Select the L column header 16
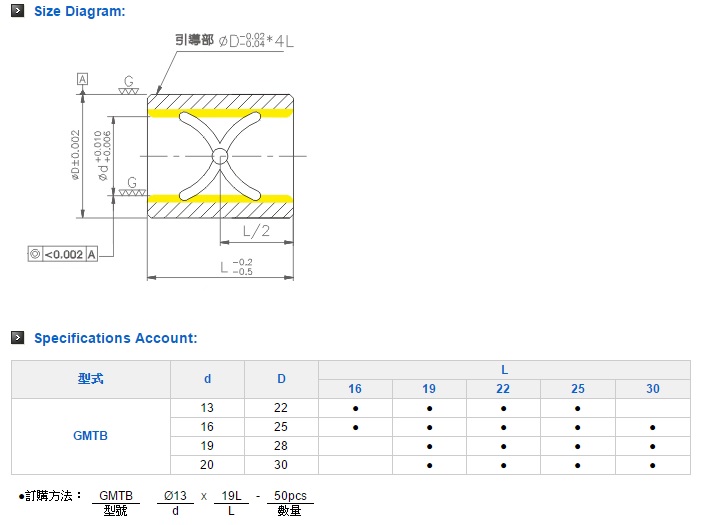Screen dimensions: 705x525 click(355, 389)
